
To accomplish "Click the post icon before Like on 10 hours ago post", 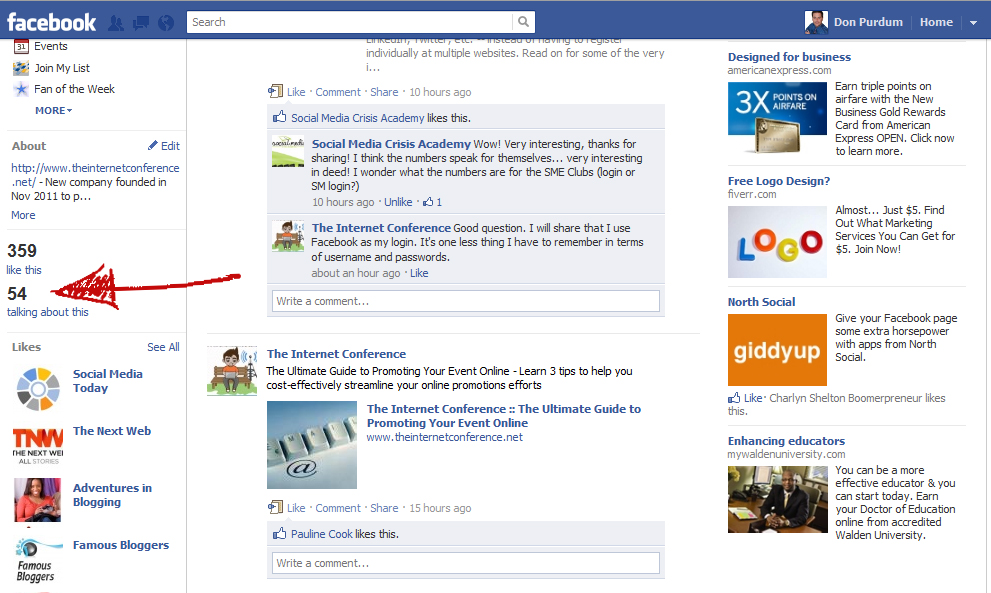I will 275,92.
